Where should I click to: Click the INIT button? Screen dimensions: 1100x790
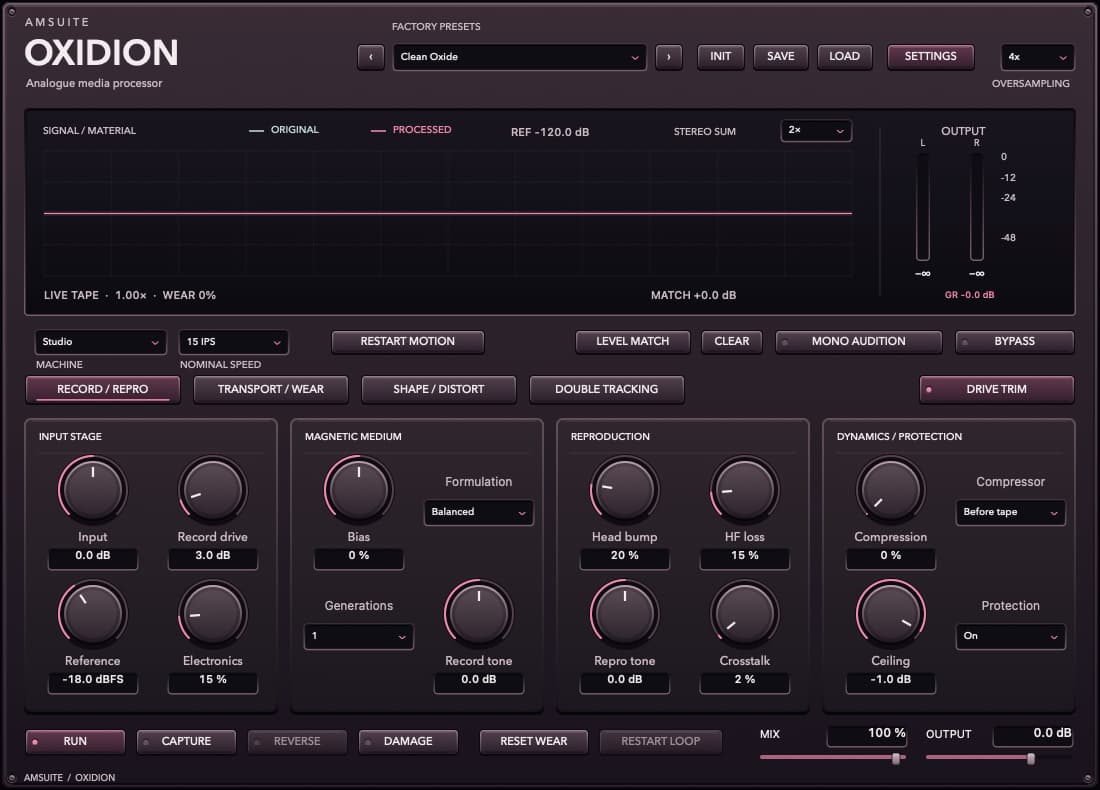click(720, 57)
